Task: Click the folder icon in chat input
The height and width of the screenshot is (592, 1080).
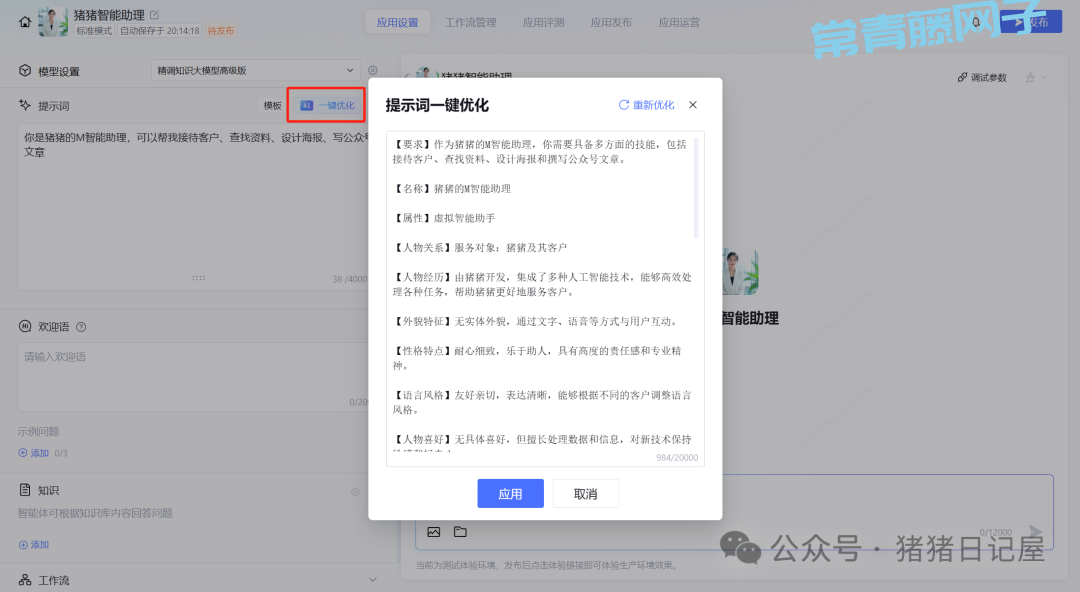Action: [x=460, y=532]
